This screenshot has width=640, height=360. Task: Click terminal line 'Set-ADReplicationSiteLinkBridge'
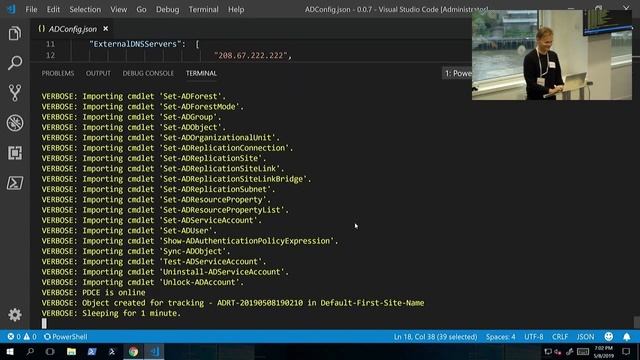coord(176,179)
